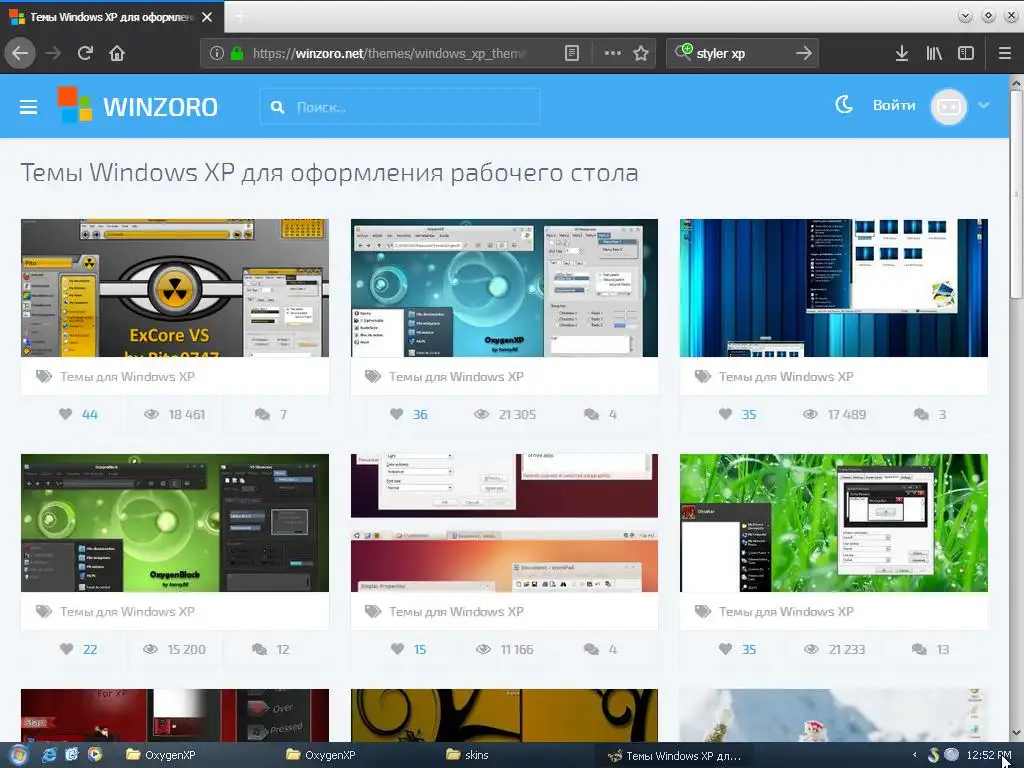Click the green padlock security icon

(237, 53)
